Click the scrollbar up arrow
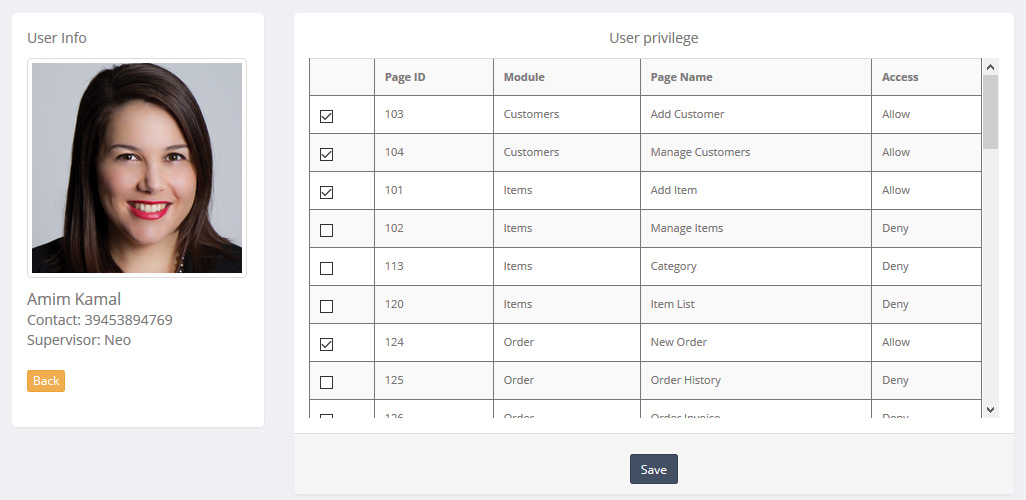This screenshot has width=1026, height=500. point(990,67)
